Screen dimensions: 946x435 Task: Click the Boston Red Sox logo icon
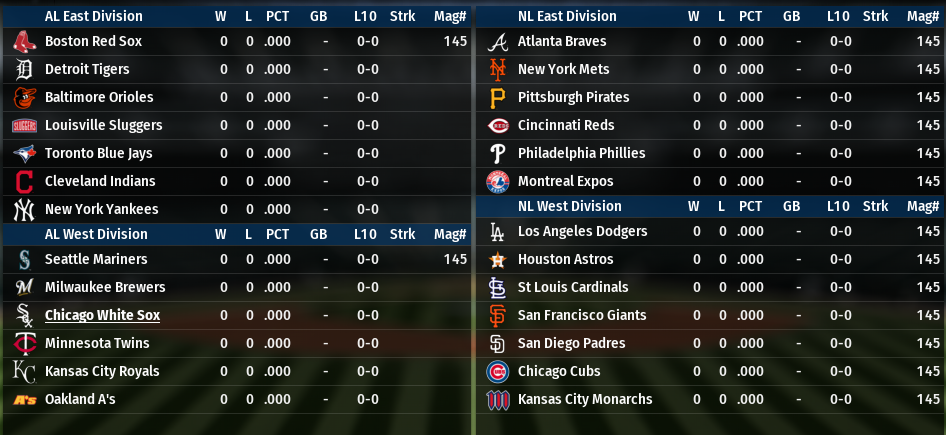[x=24, y=42]
